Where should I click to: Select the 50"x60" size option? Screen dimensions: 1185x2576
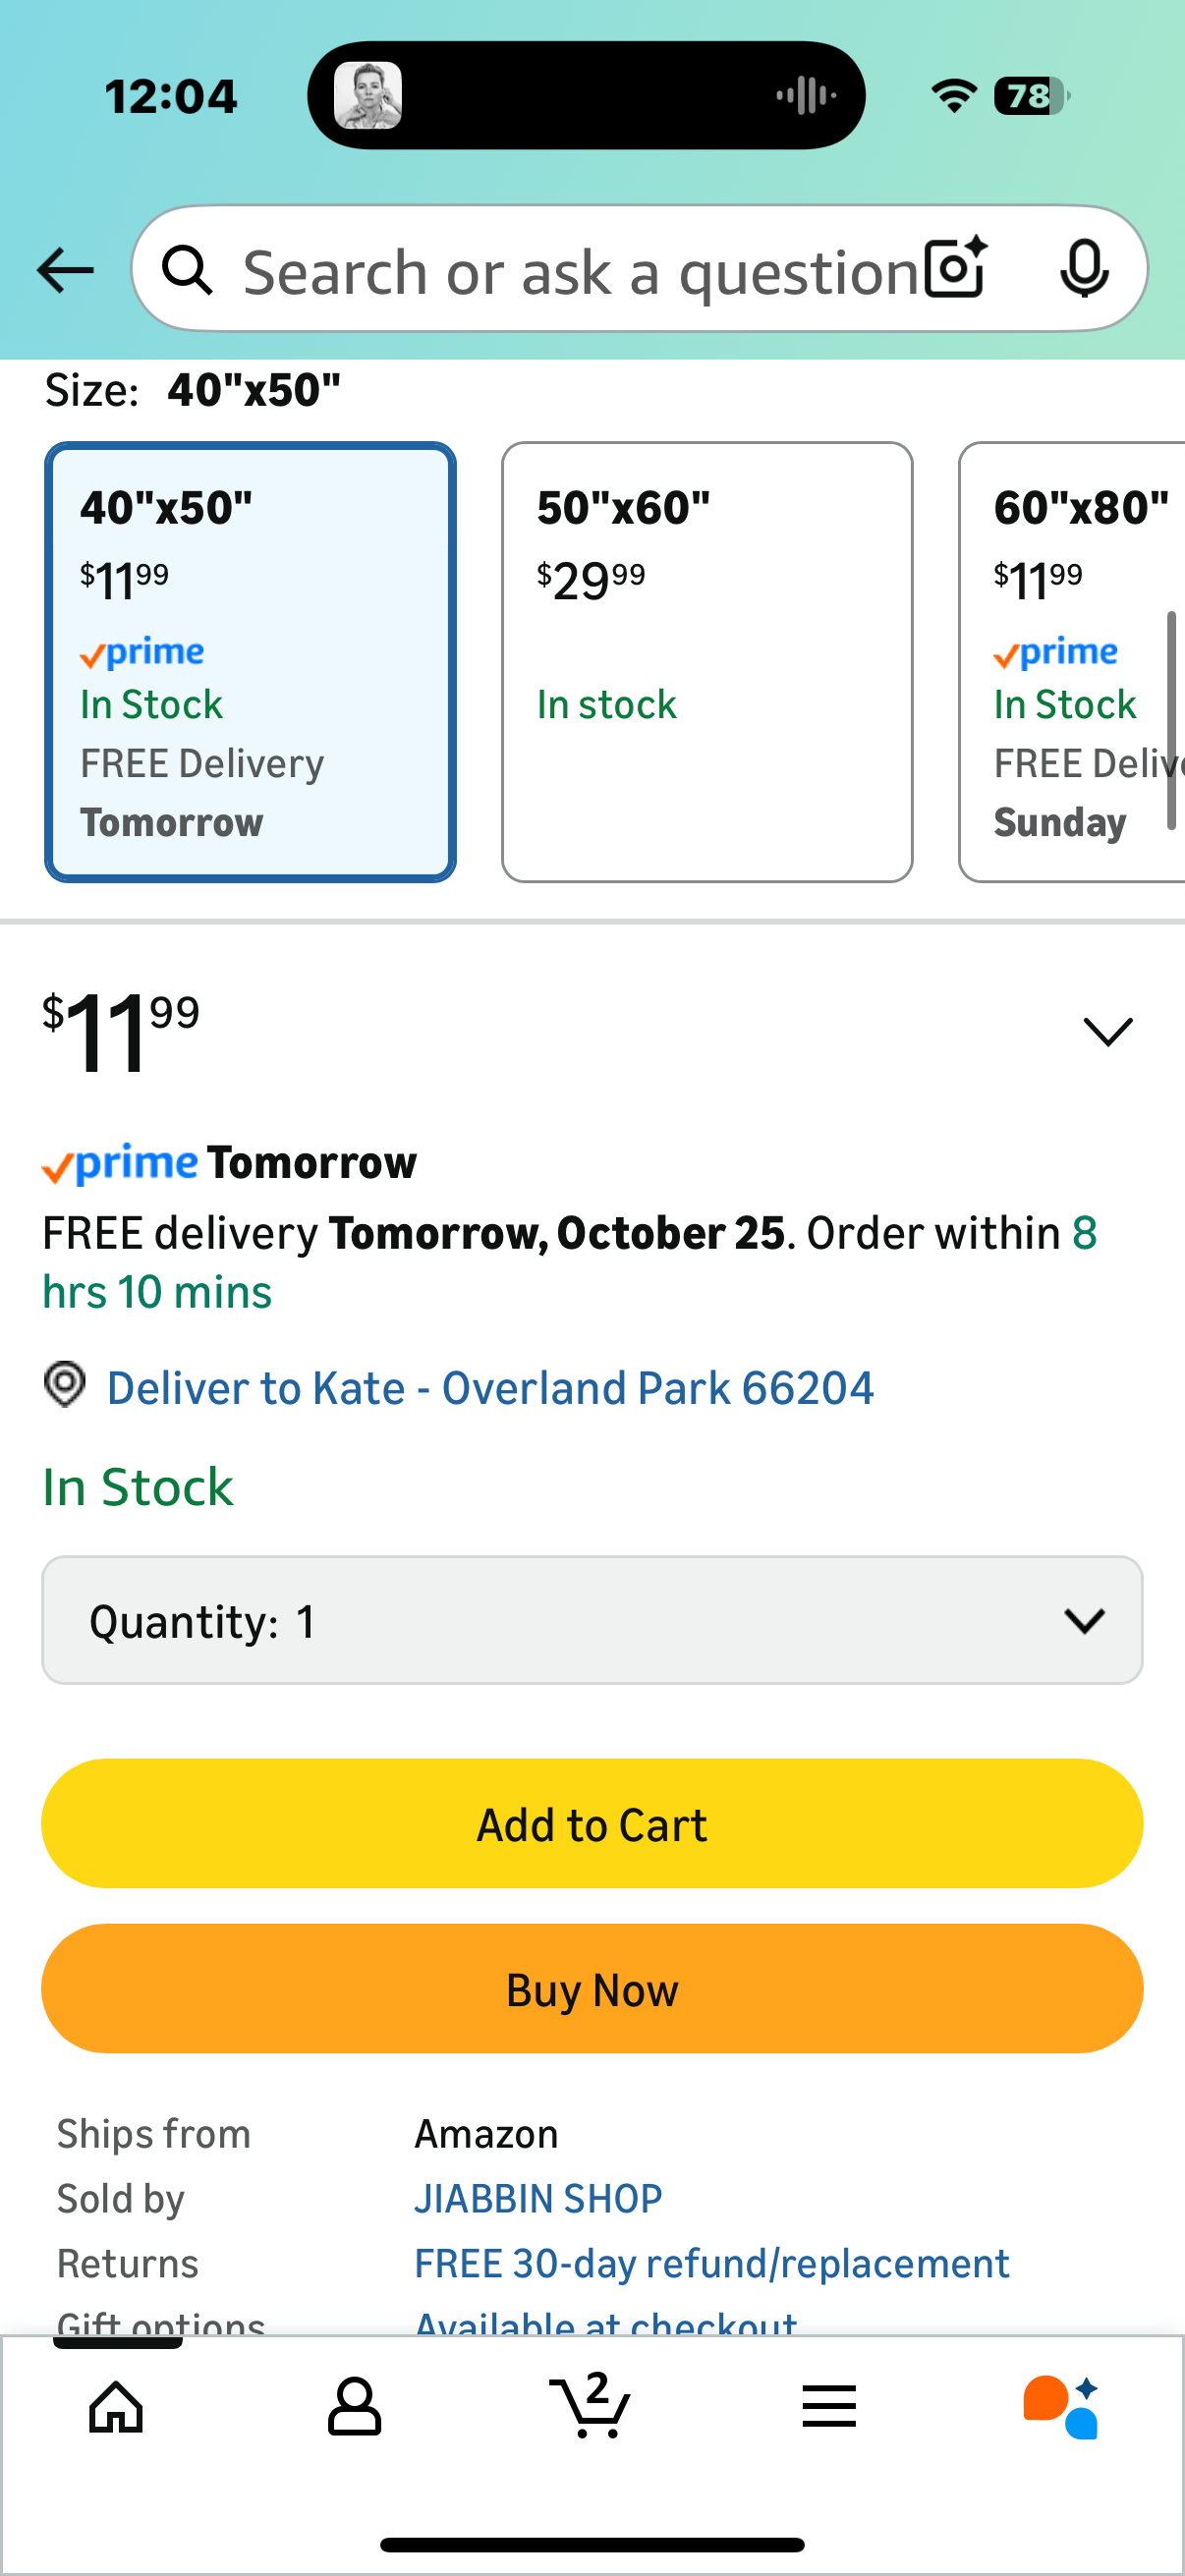pos(707,662)
